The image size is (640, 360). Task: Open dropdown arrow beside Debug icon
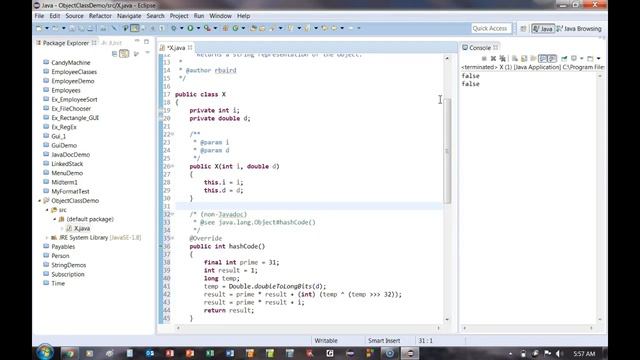click(182, 28)
